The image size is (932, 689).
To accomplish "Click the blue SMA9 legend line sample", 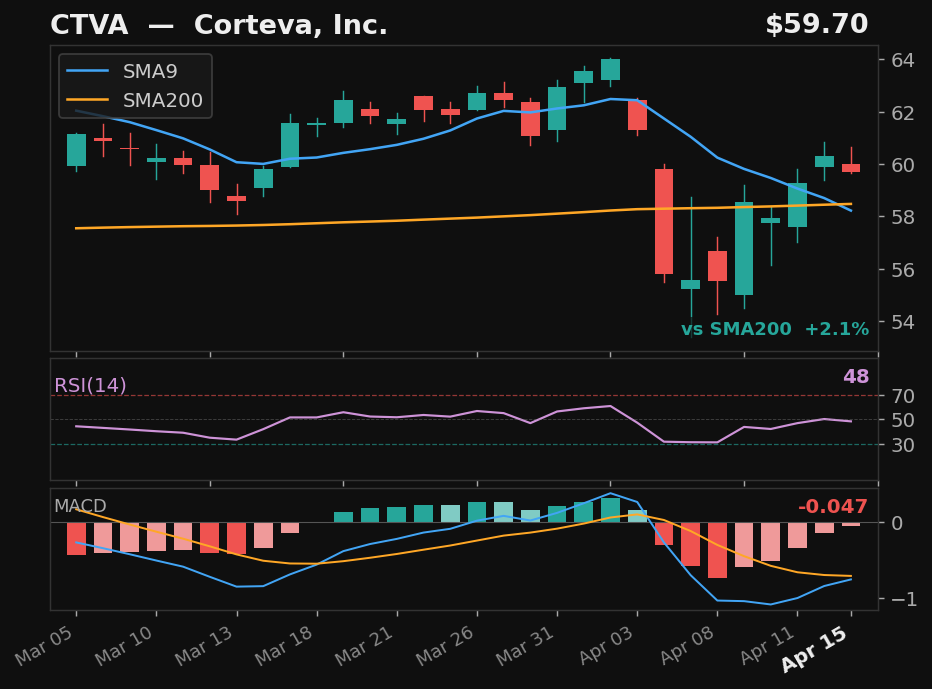I will [88, 71].
